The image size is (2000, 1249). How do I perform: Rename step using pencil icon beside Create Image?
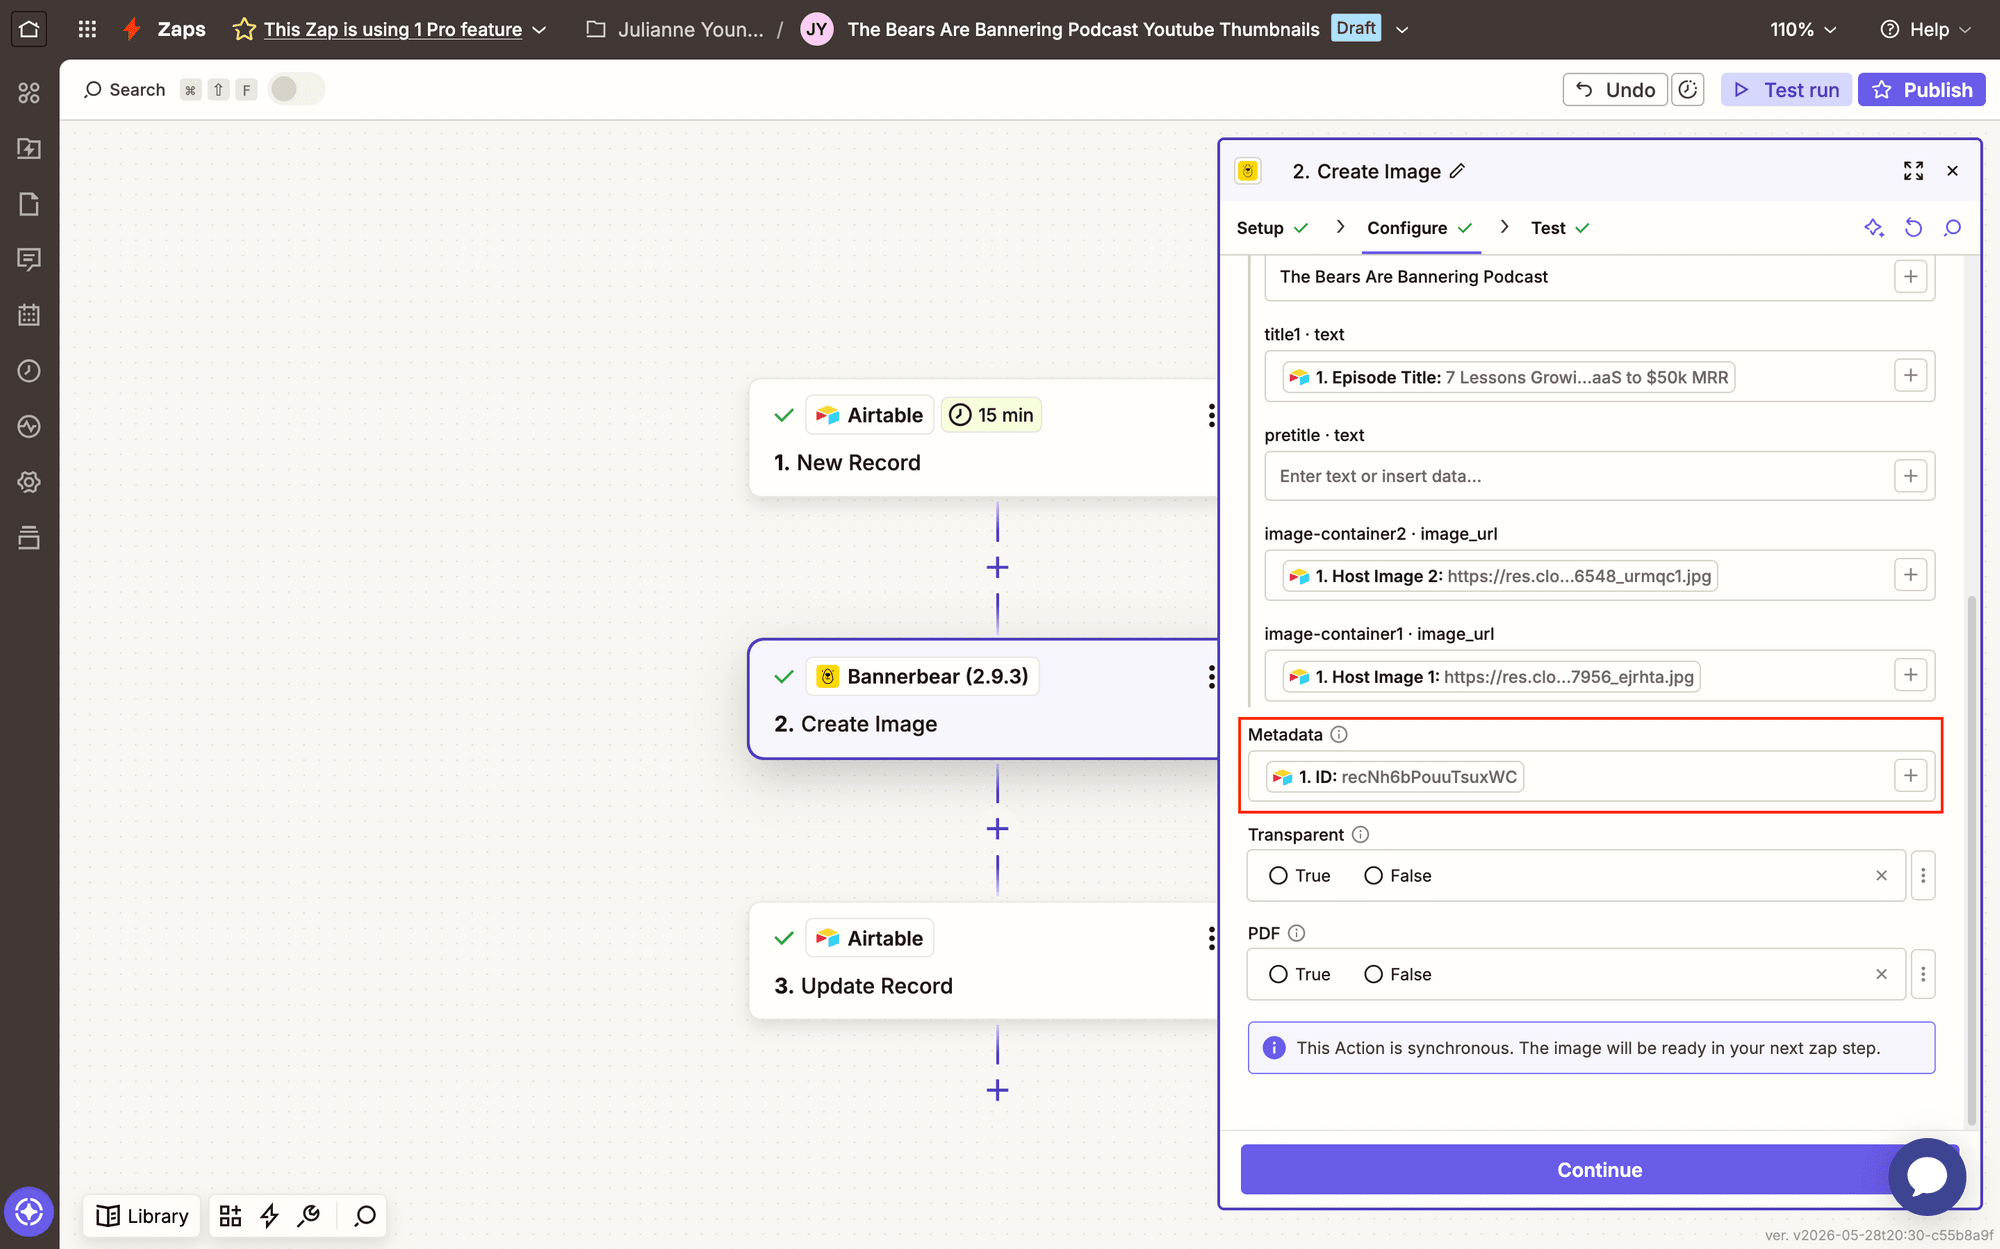pos(1457,171)
